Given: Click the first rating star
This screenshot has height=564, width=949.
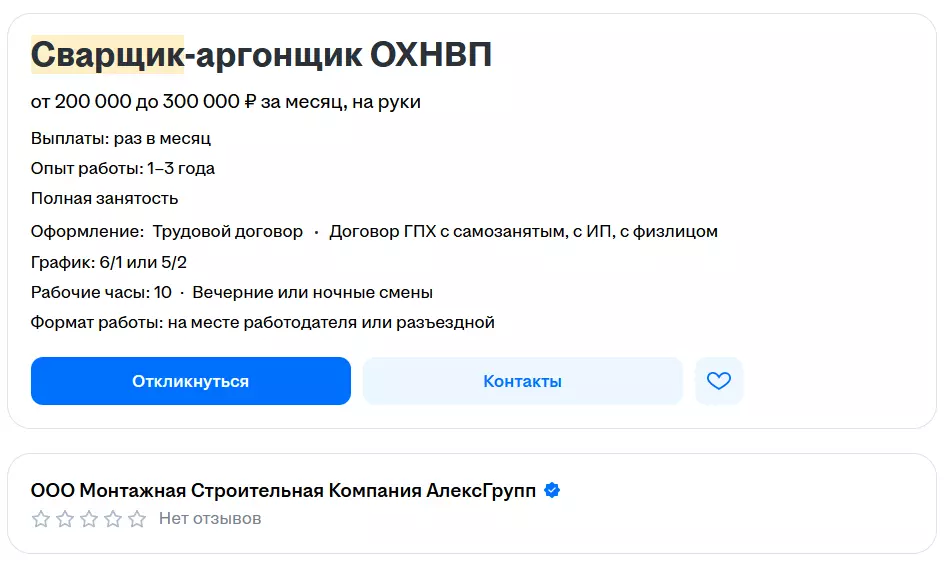Looking at the screenshot, I should (x=41, y=519).
